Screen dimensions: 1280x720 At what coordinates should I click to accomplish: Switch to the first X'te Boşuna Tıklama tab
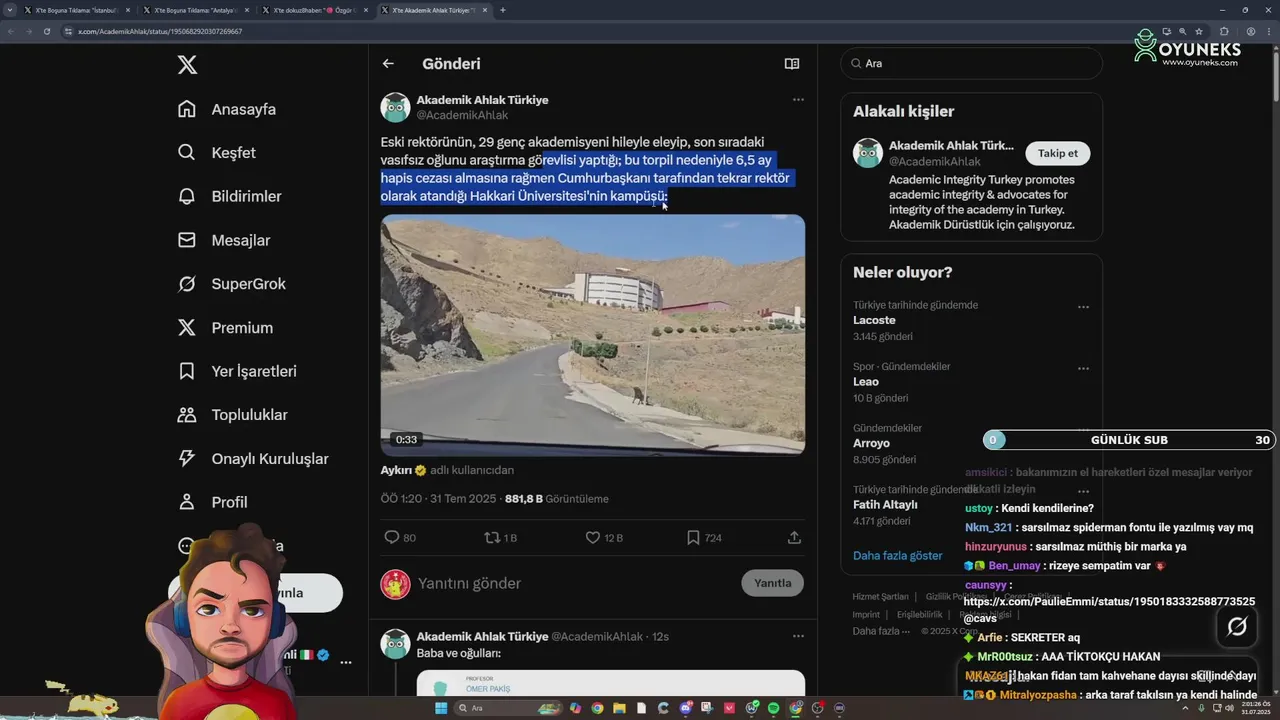coord(76,10)
